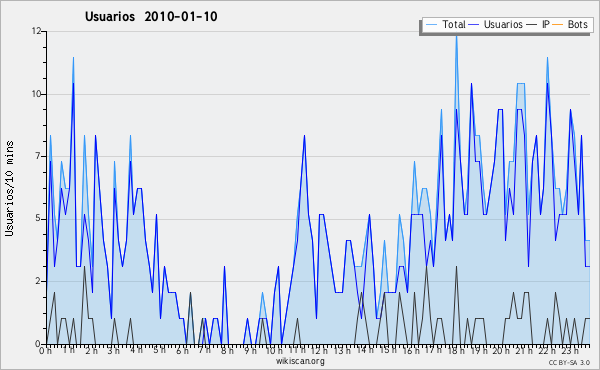Click the x-axis label '15 h'
The image size is (600, 370).
[388, 350]
